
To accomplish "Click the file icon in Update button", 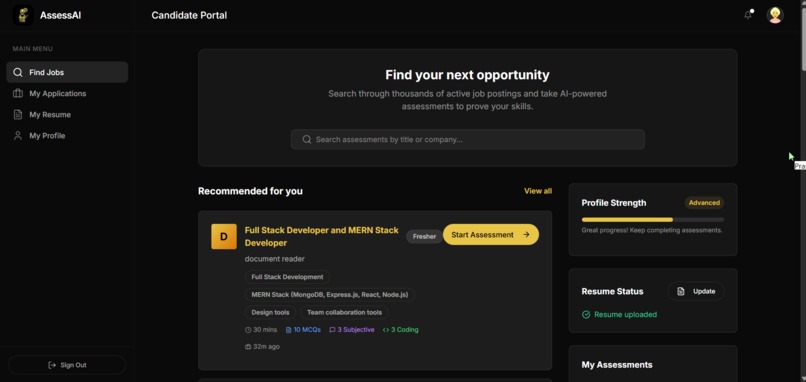I will click(x=681, y=292).
